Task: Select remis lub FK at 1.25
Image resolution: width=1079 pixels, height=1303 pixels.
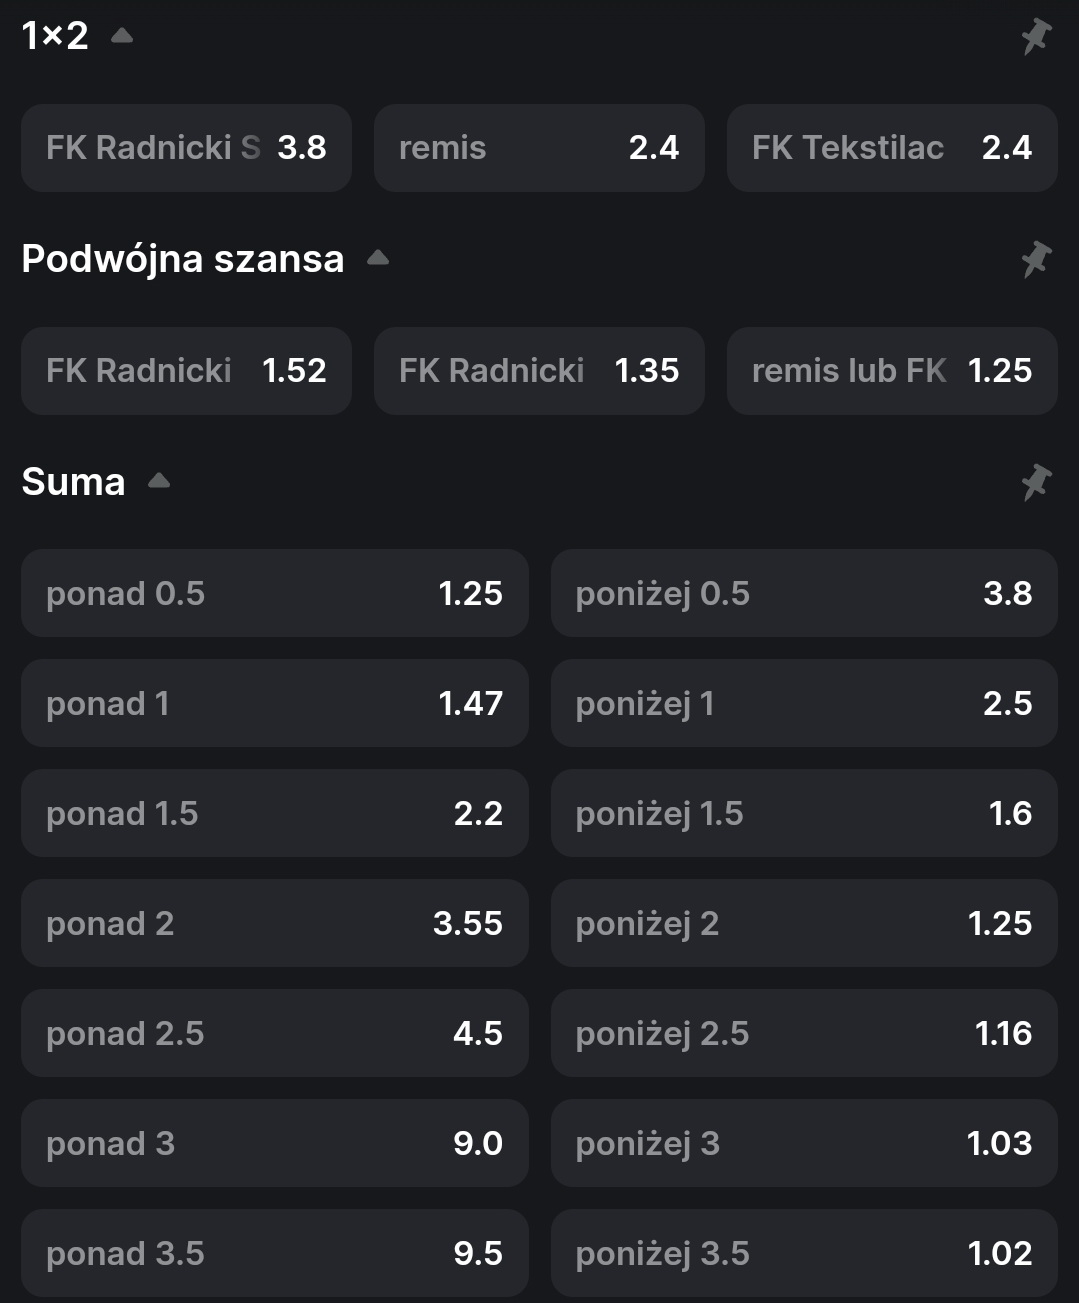Action: coord(891,371)
